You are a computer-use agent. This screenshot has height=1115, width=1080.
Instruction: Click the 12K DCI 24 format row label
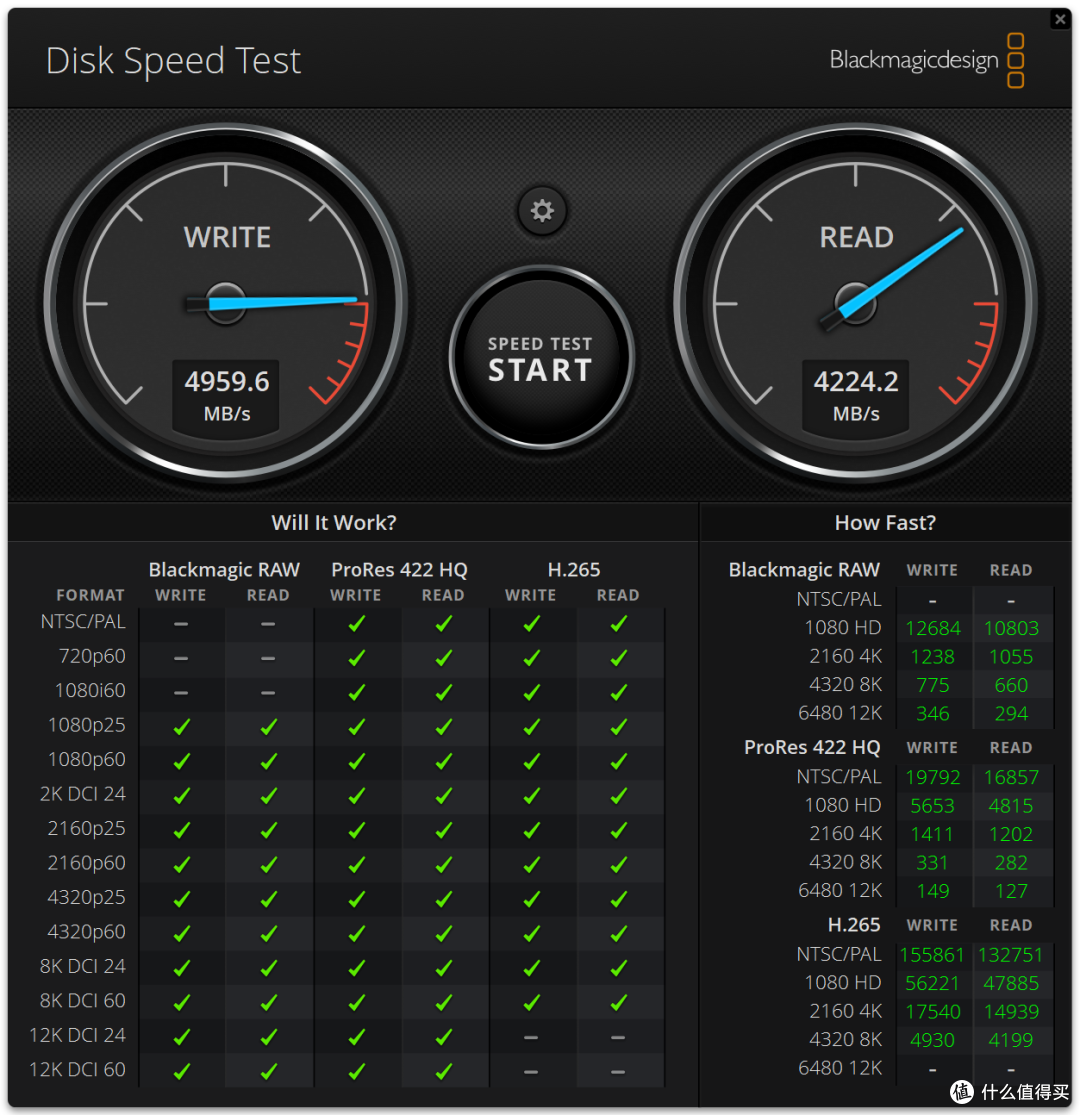click(x=77, y=1035)
